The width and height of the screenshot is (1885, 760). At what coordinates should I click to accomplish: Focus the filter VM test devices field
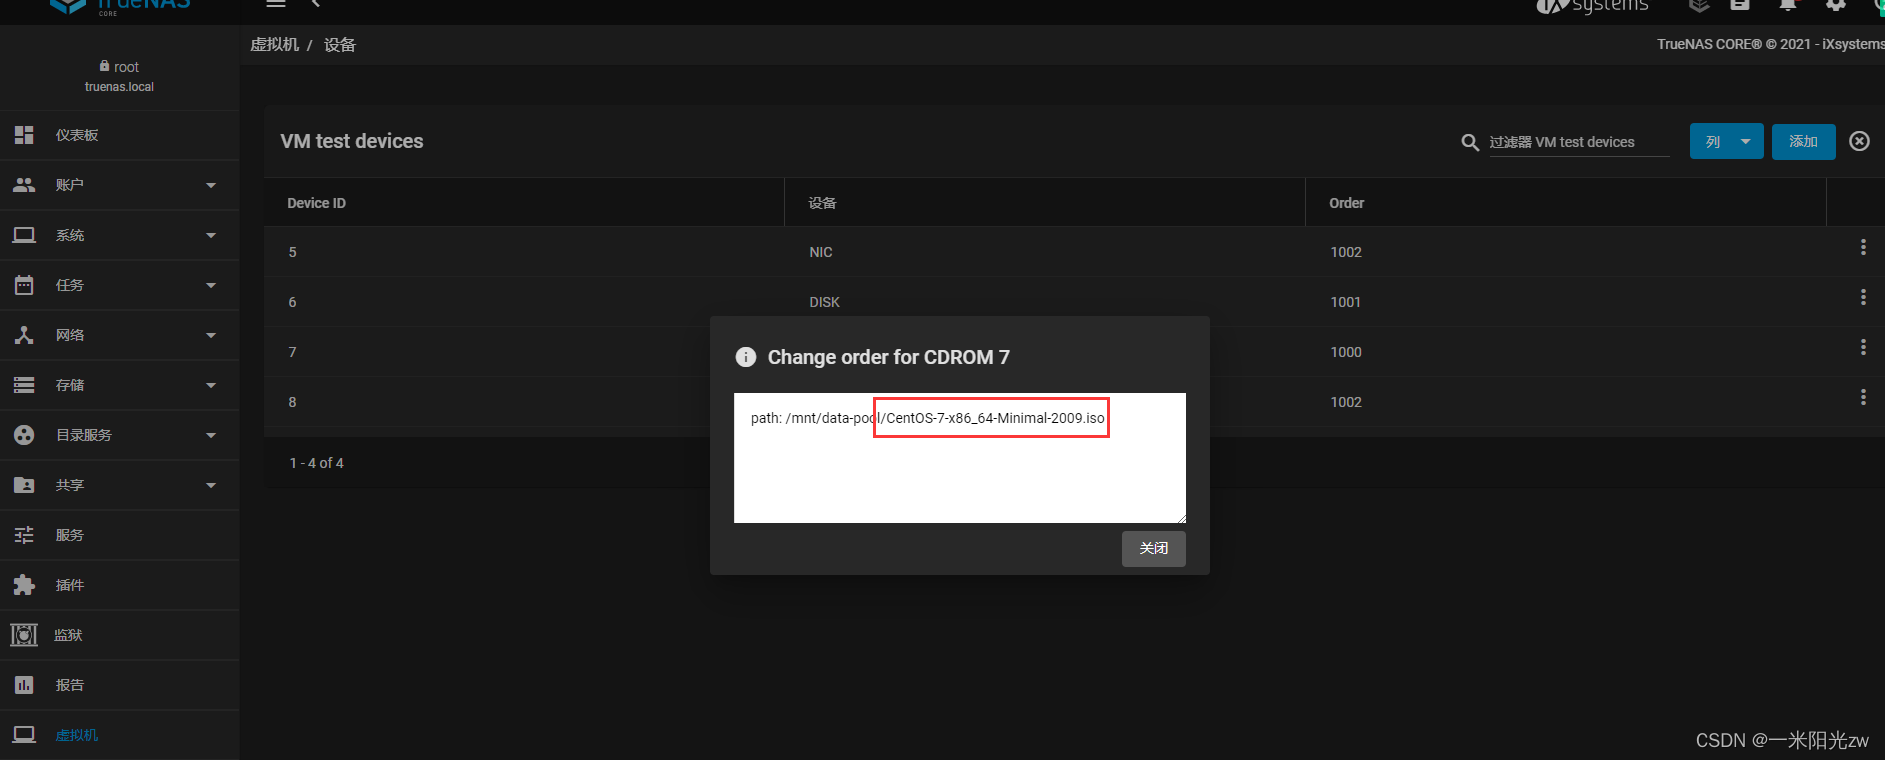pos(1579,142)
